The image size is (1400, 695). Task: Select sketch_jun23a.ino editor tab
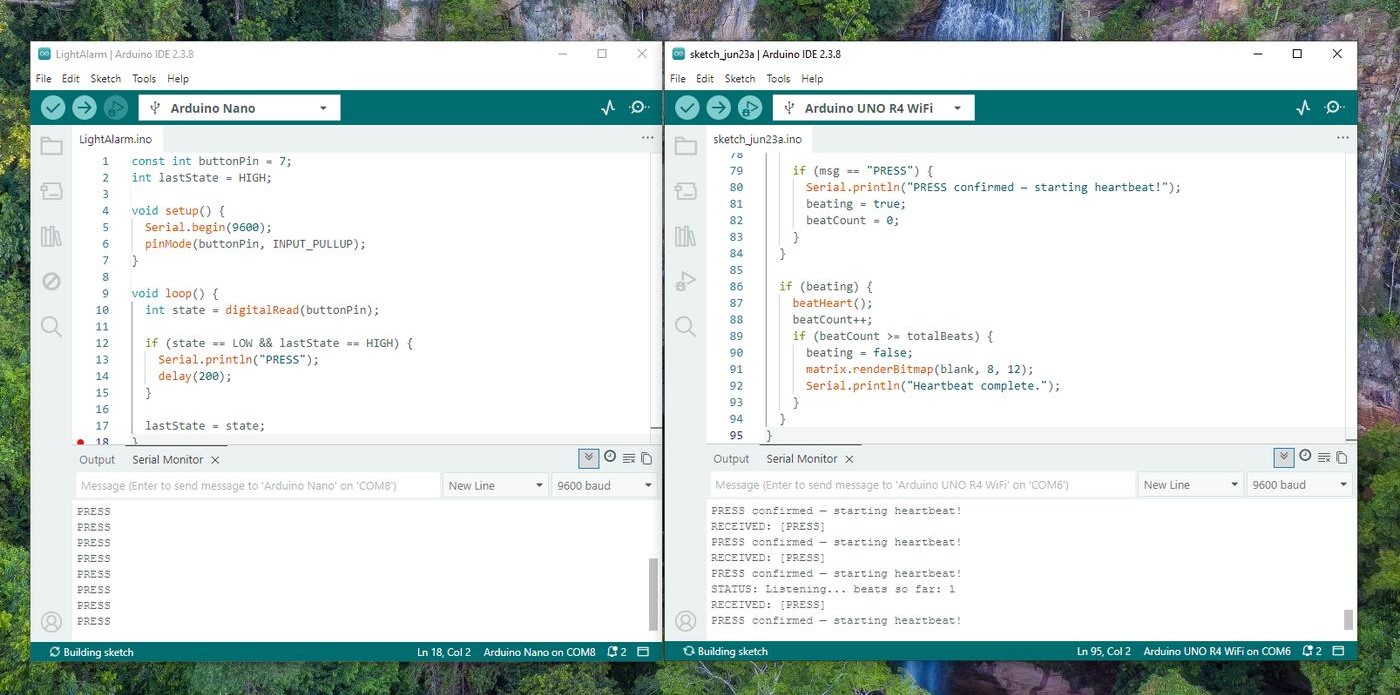click(x=757, y=139)
